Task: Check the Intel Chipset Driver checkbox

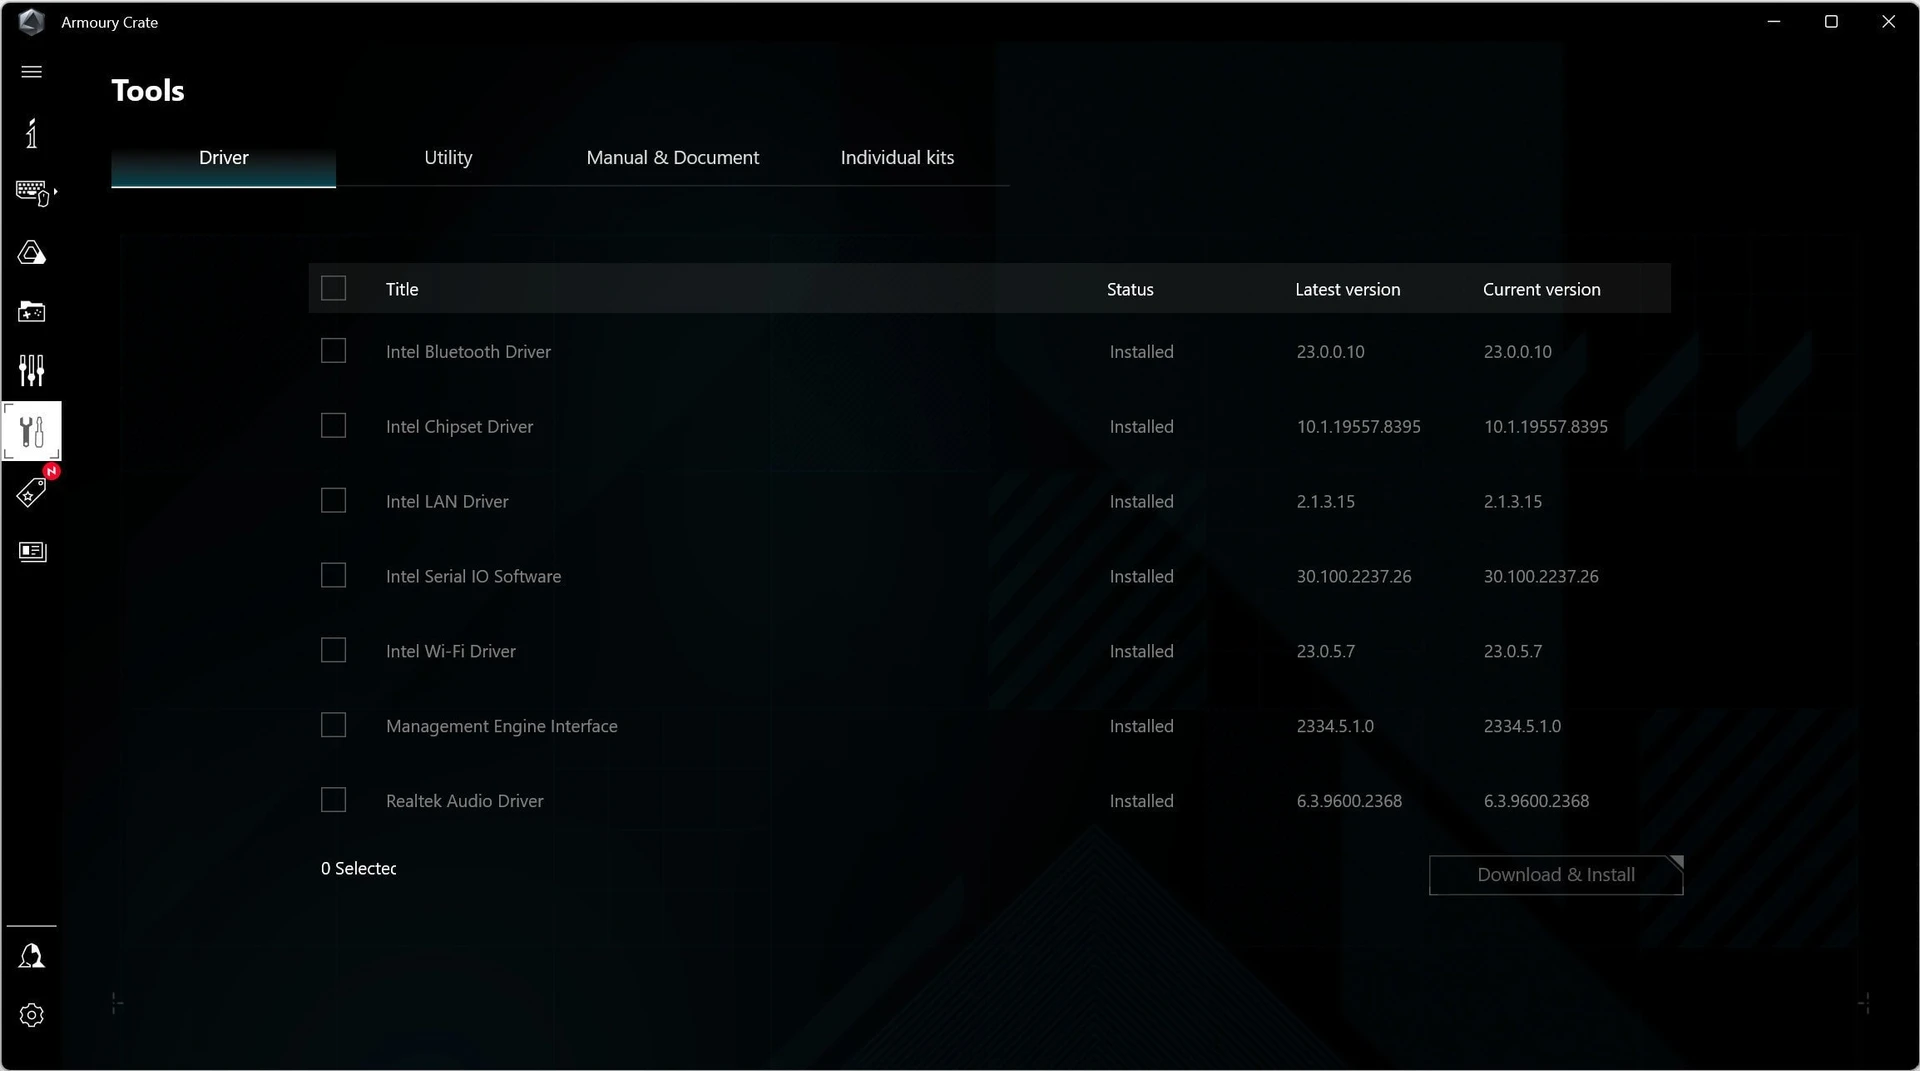Action: pyautogui.click(x=333, y=426)
